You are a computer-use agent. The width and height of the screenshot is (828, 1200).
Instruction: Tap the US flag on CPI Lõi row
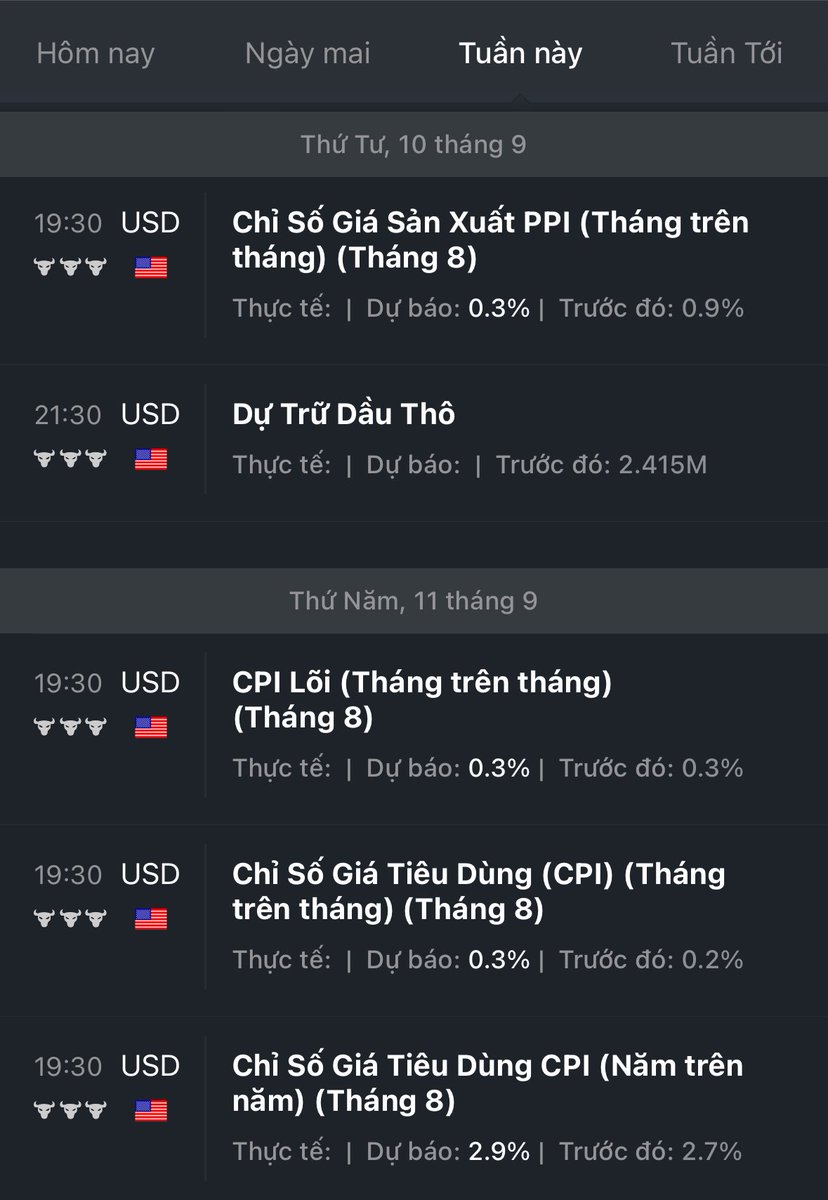(151, 727)
